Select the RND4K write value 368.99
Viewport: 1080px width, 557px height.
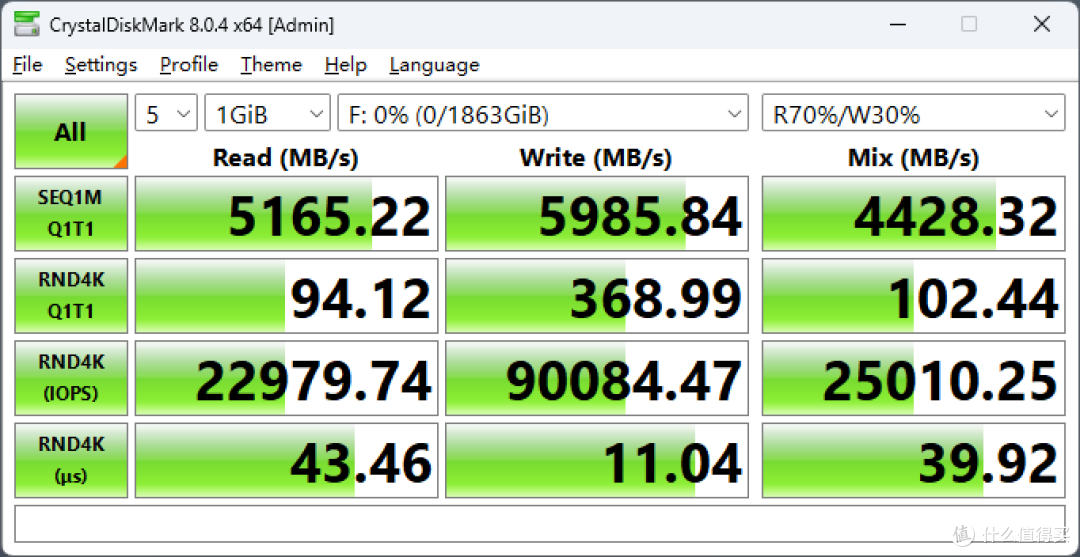point(596,296)
